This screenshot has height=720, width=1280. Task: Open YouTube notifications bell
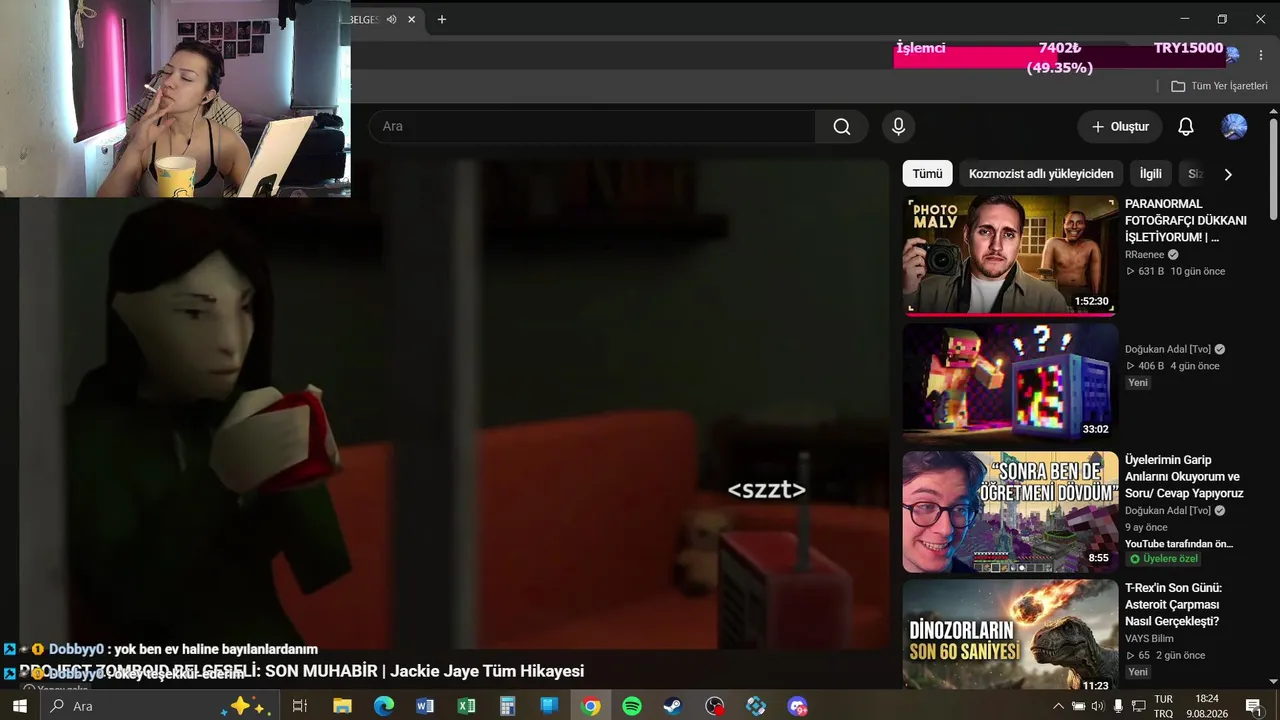tap(1186, 127)
